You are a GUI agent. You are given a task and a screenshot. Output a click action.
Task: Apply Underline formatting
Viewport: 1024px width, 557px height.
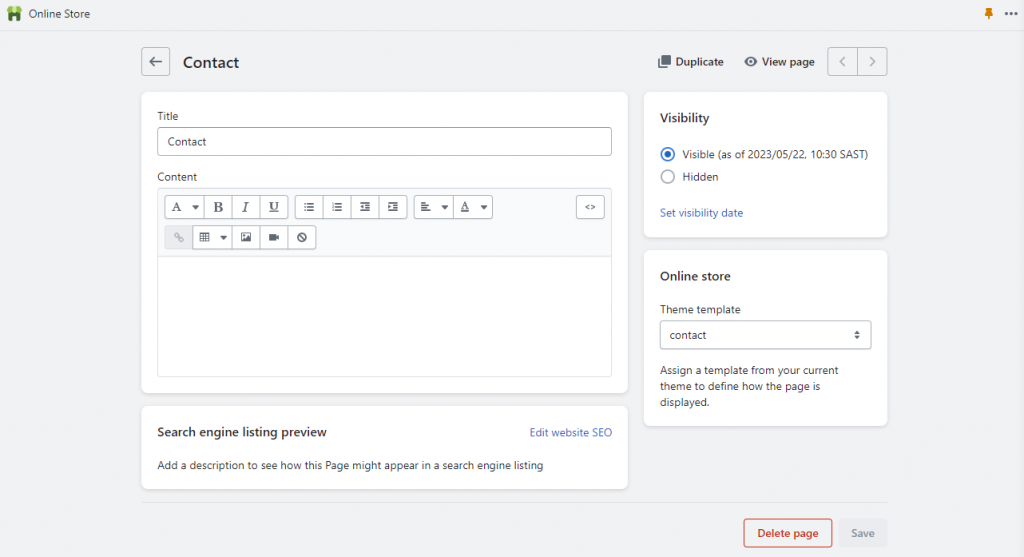(274, 207)
